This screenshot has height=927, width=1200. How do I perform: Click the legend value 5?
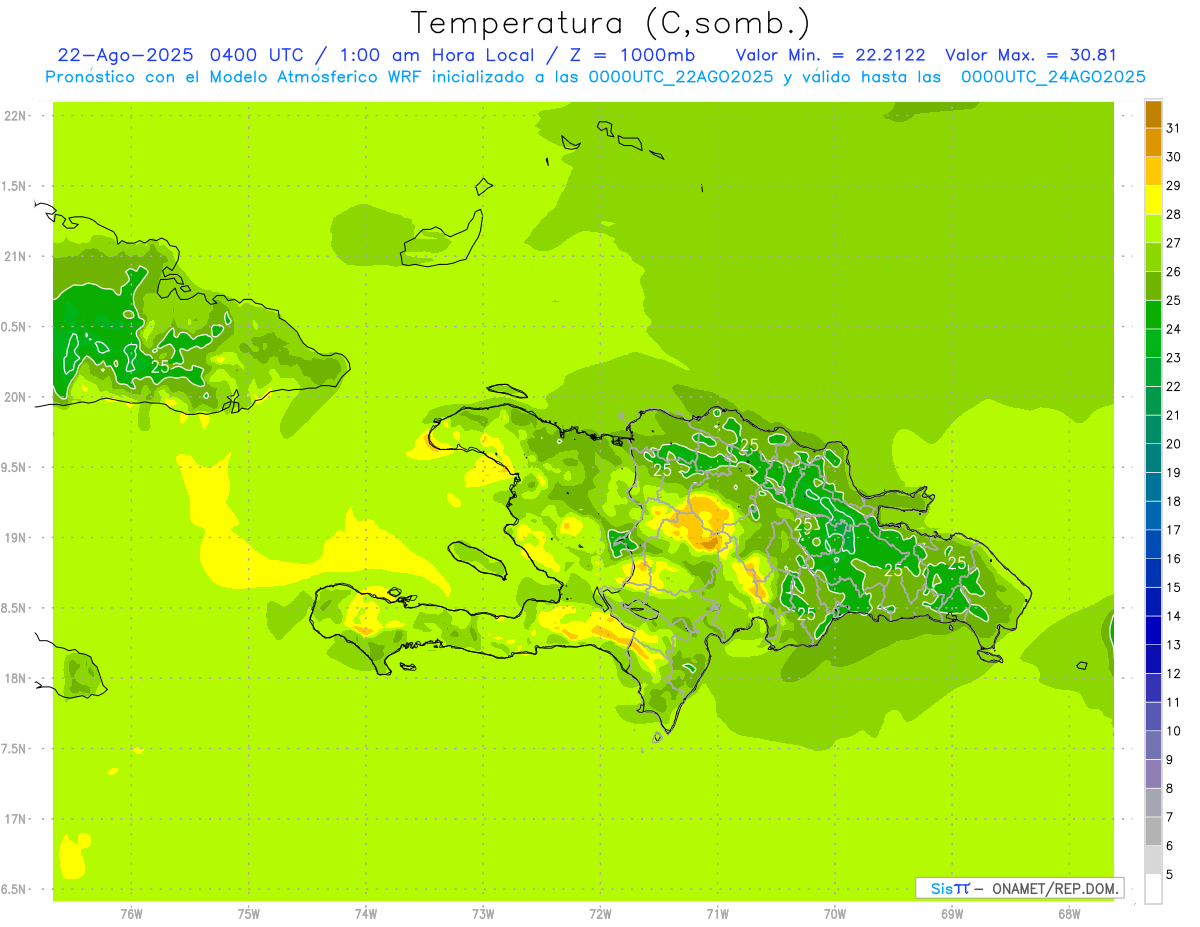click(1169, 874)
